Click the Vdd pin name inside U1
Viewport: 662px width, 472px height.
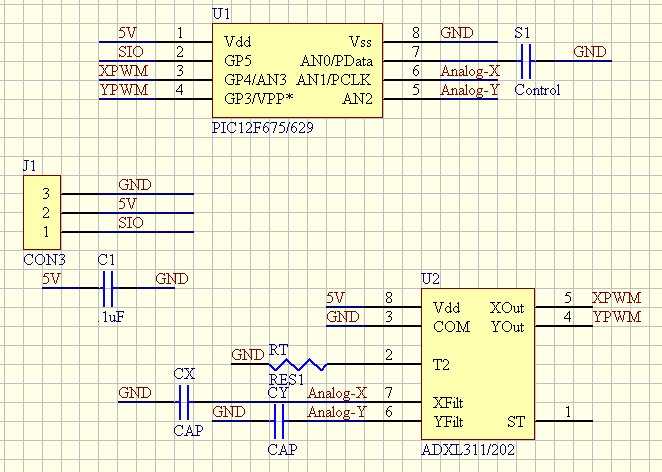[238, 42]
